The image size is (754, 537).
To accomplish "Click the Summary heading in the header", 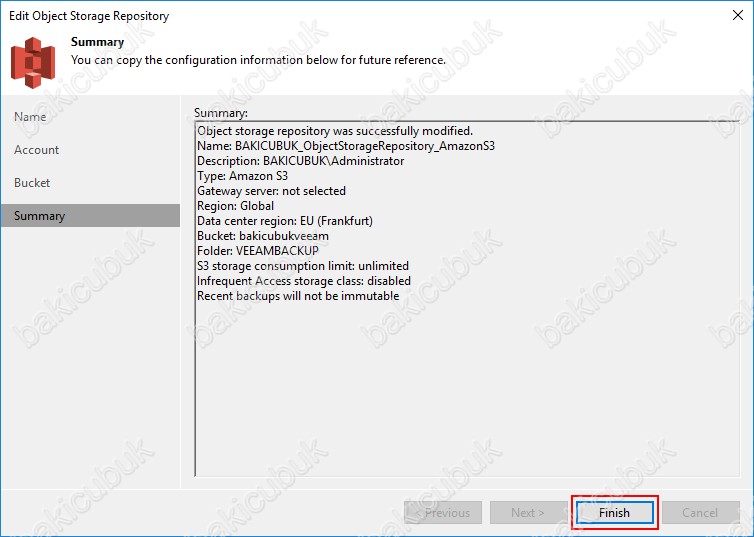I will [98, 42].
